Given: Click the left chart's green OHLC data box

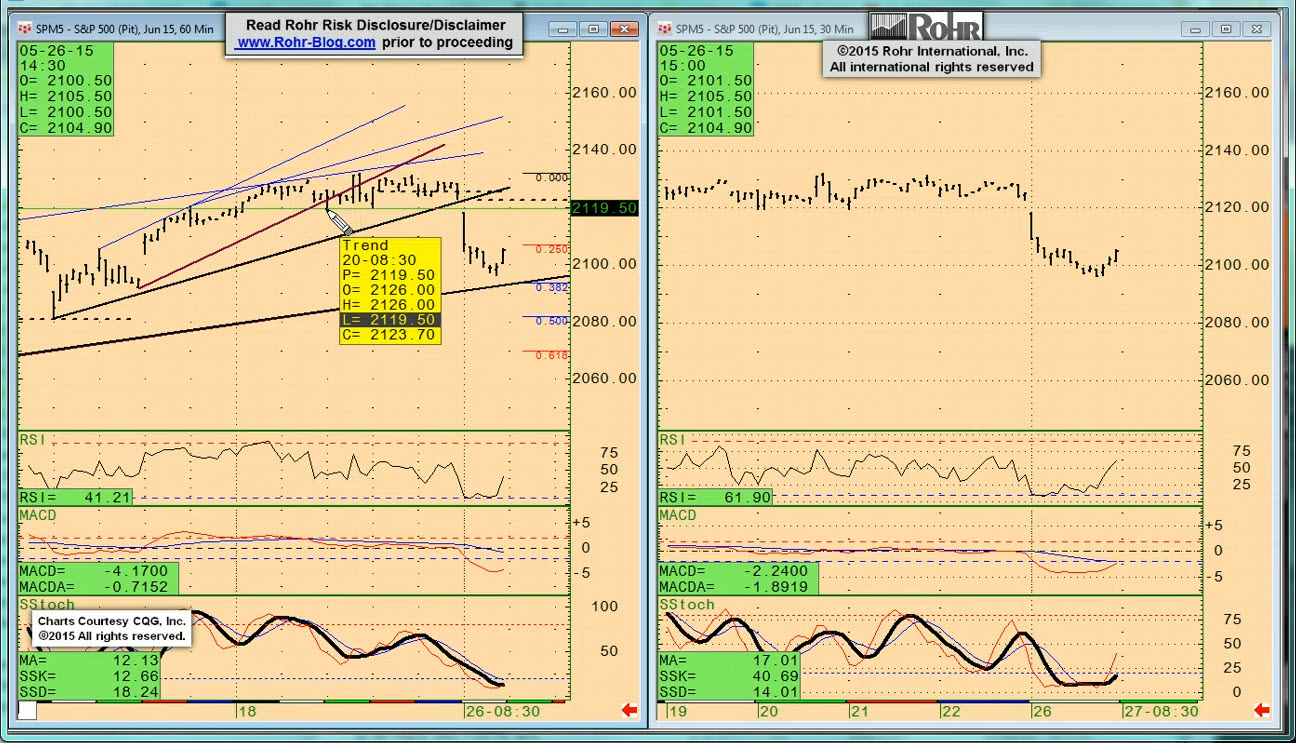Looking at the screenshot, I should pyautogui.click(x=66, y=89).
